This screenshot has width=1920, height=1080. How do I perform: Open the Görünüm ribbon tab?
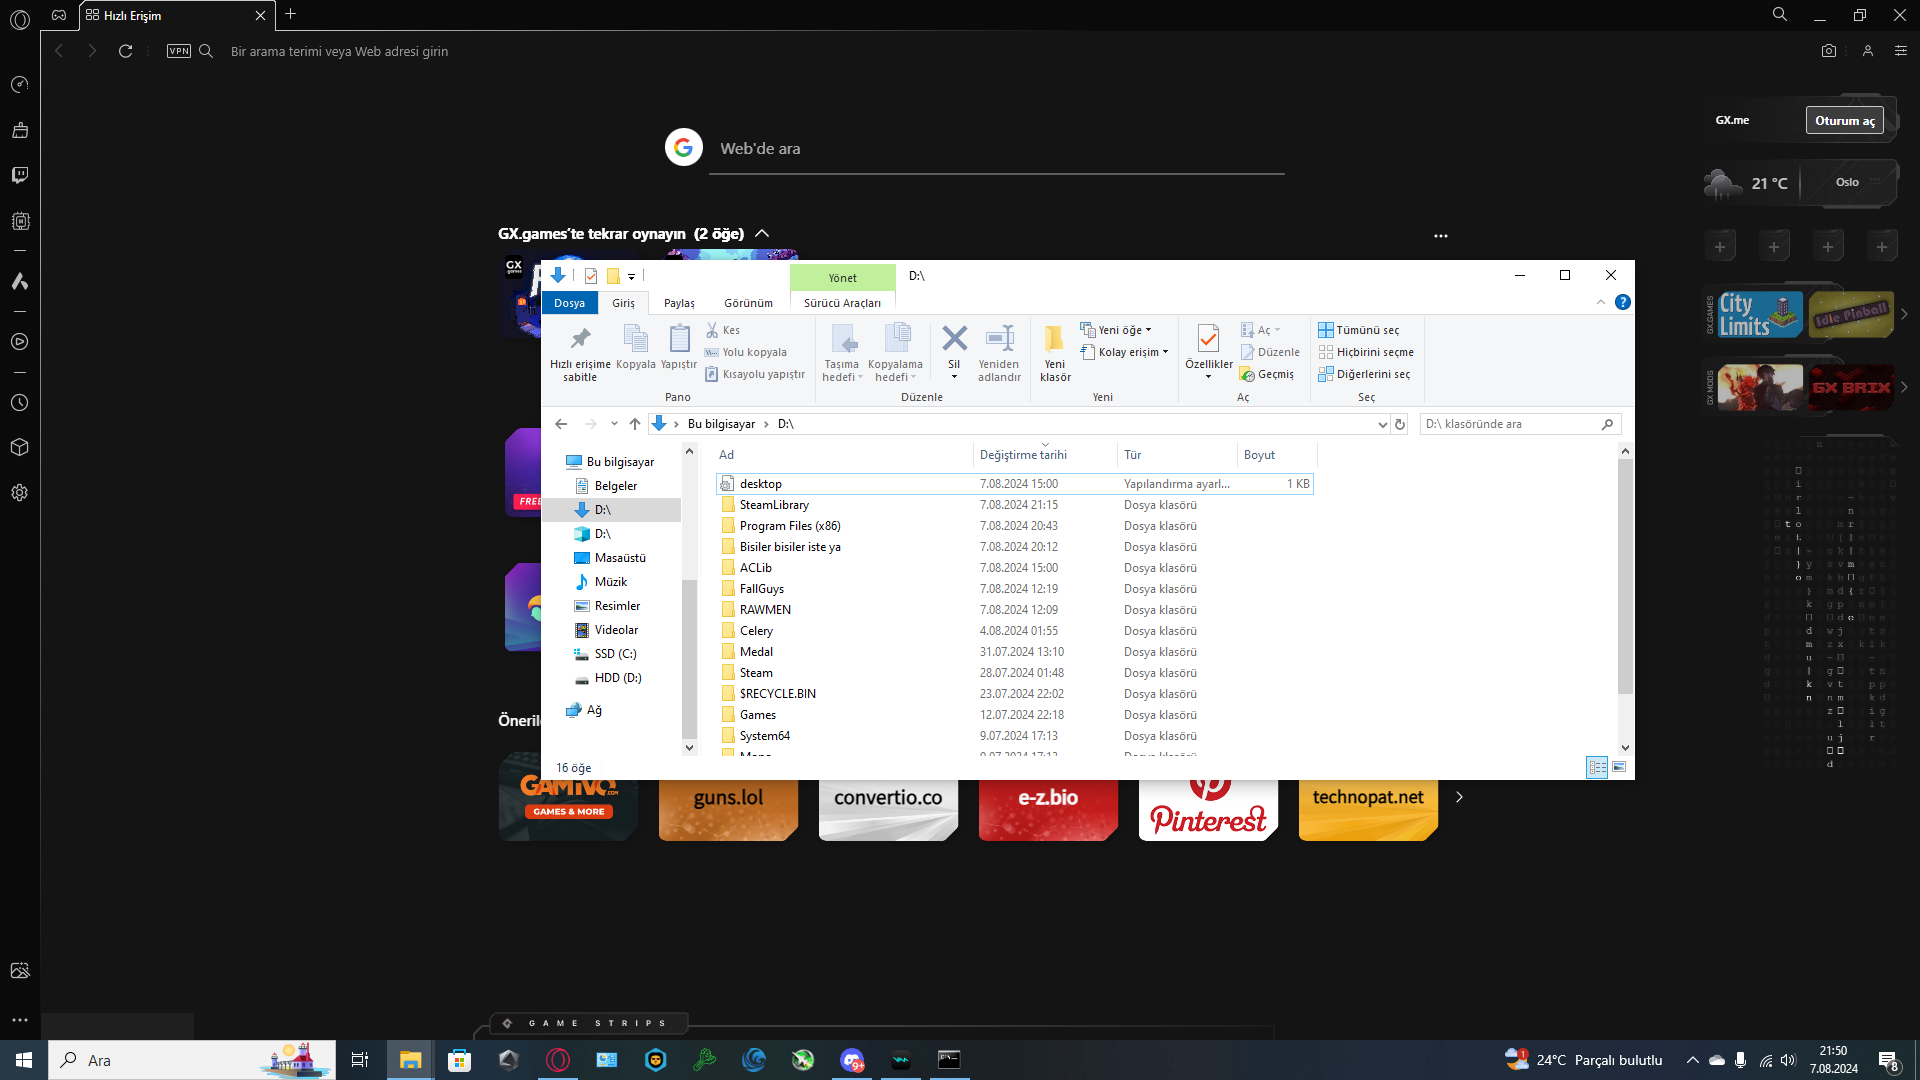748,303
